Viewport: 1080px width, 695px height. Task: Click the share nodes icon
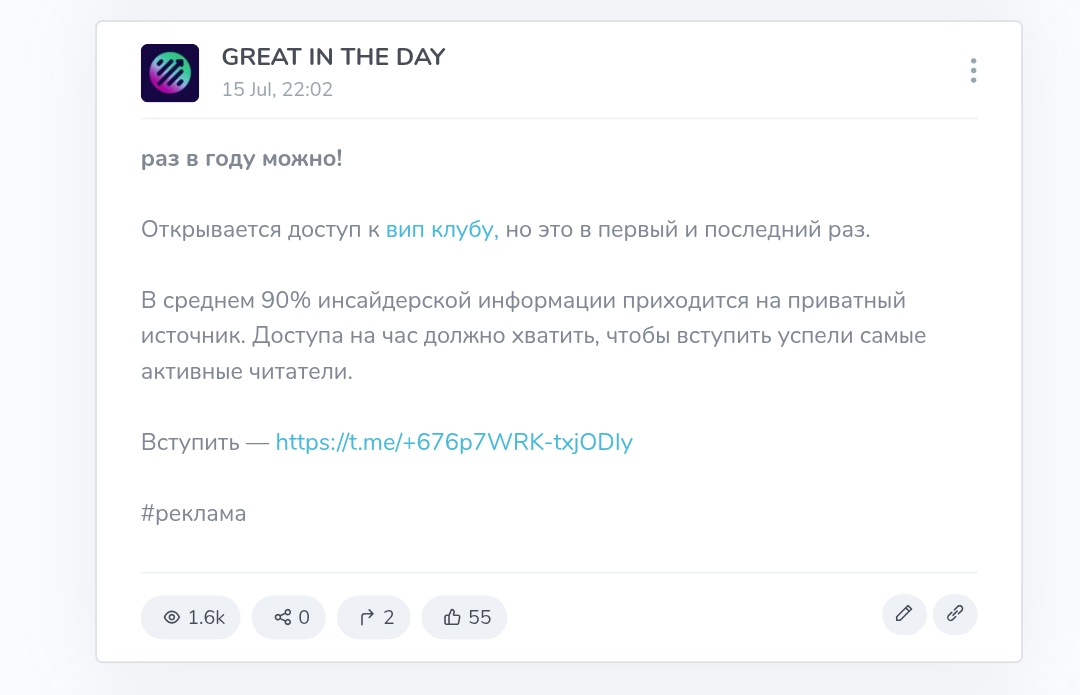coord(283,617)
